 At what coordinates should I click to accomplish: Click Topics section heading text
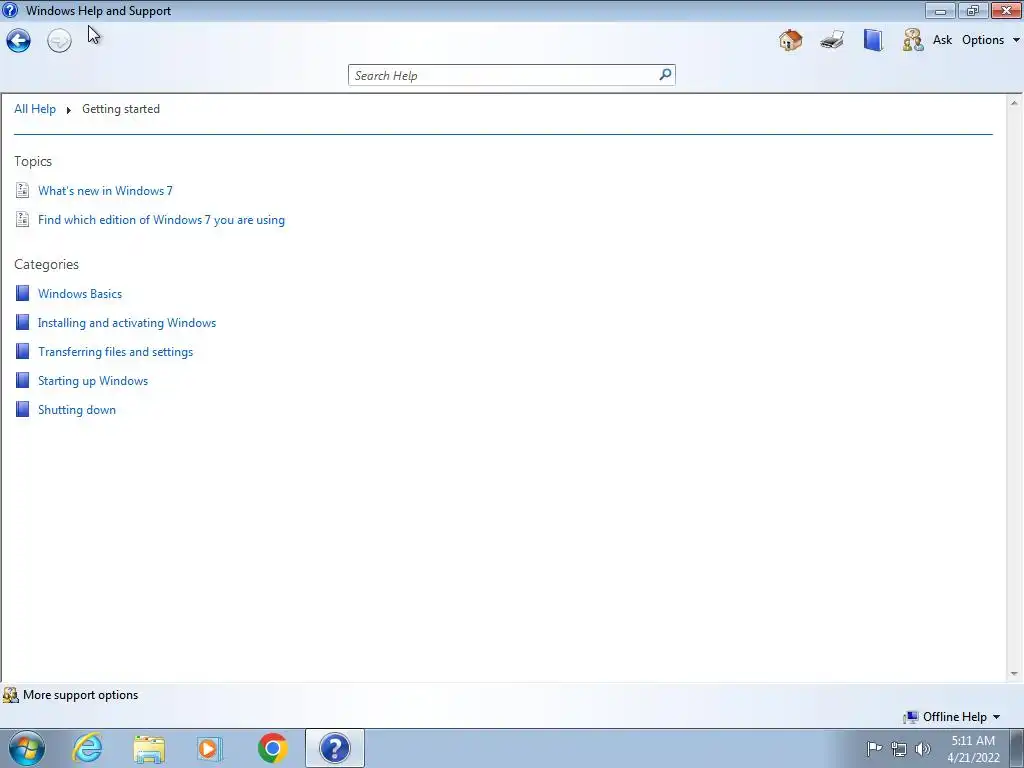pyautogui.click(x=33, y=161)
